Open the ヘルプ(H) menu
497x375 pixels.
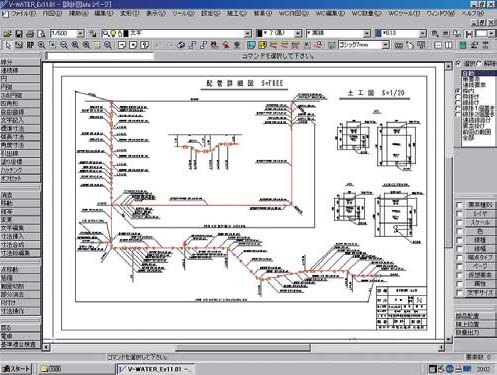point(473,14)
